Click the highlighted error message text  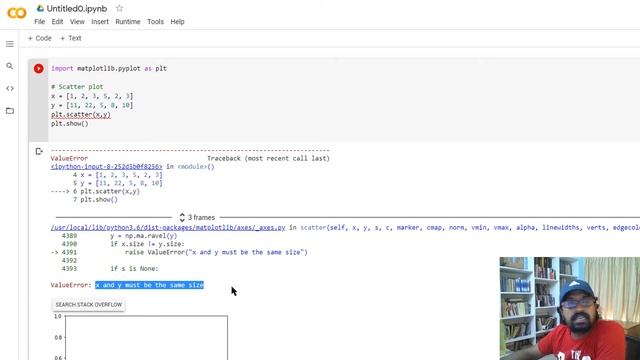pos(149,285)
